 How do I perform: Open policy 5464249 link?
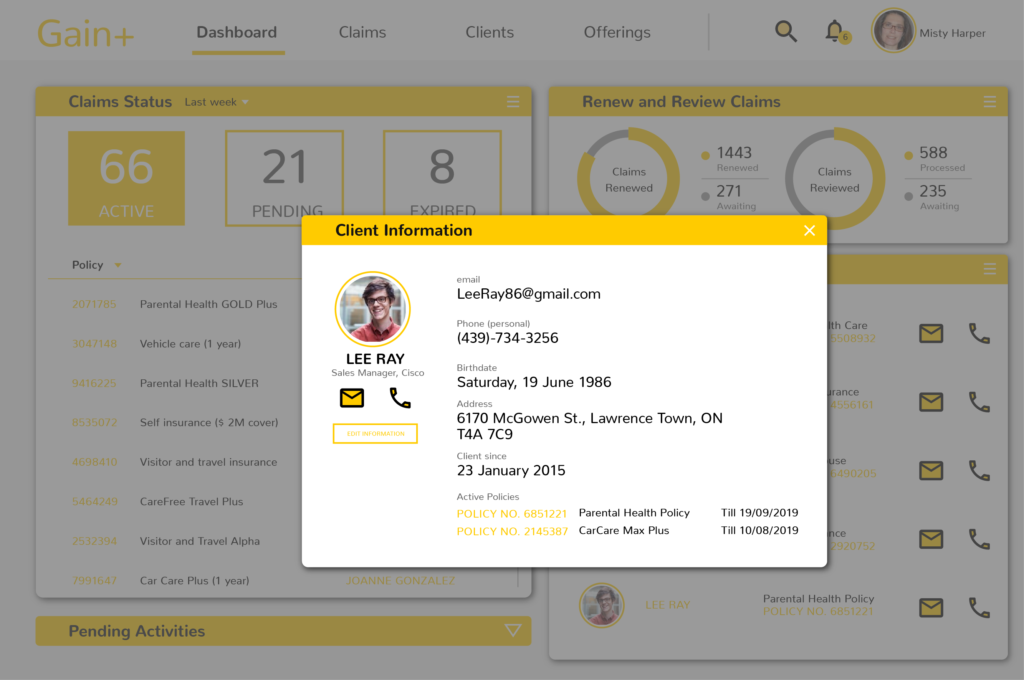click(x=95, y=502)
